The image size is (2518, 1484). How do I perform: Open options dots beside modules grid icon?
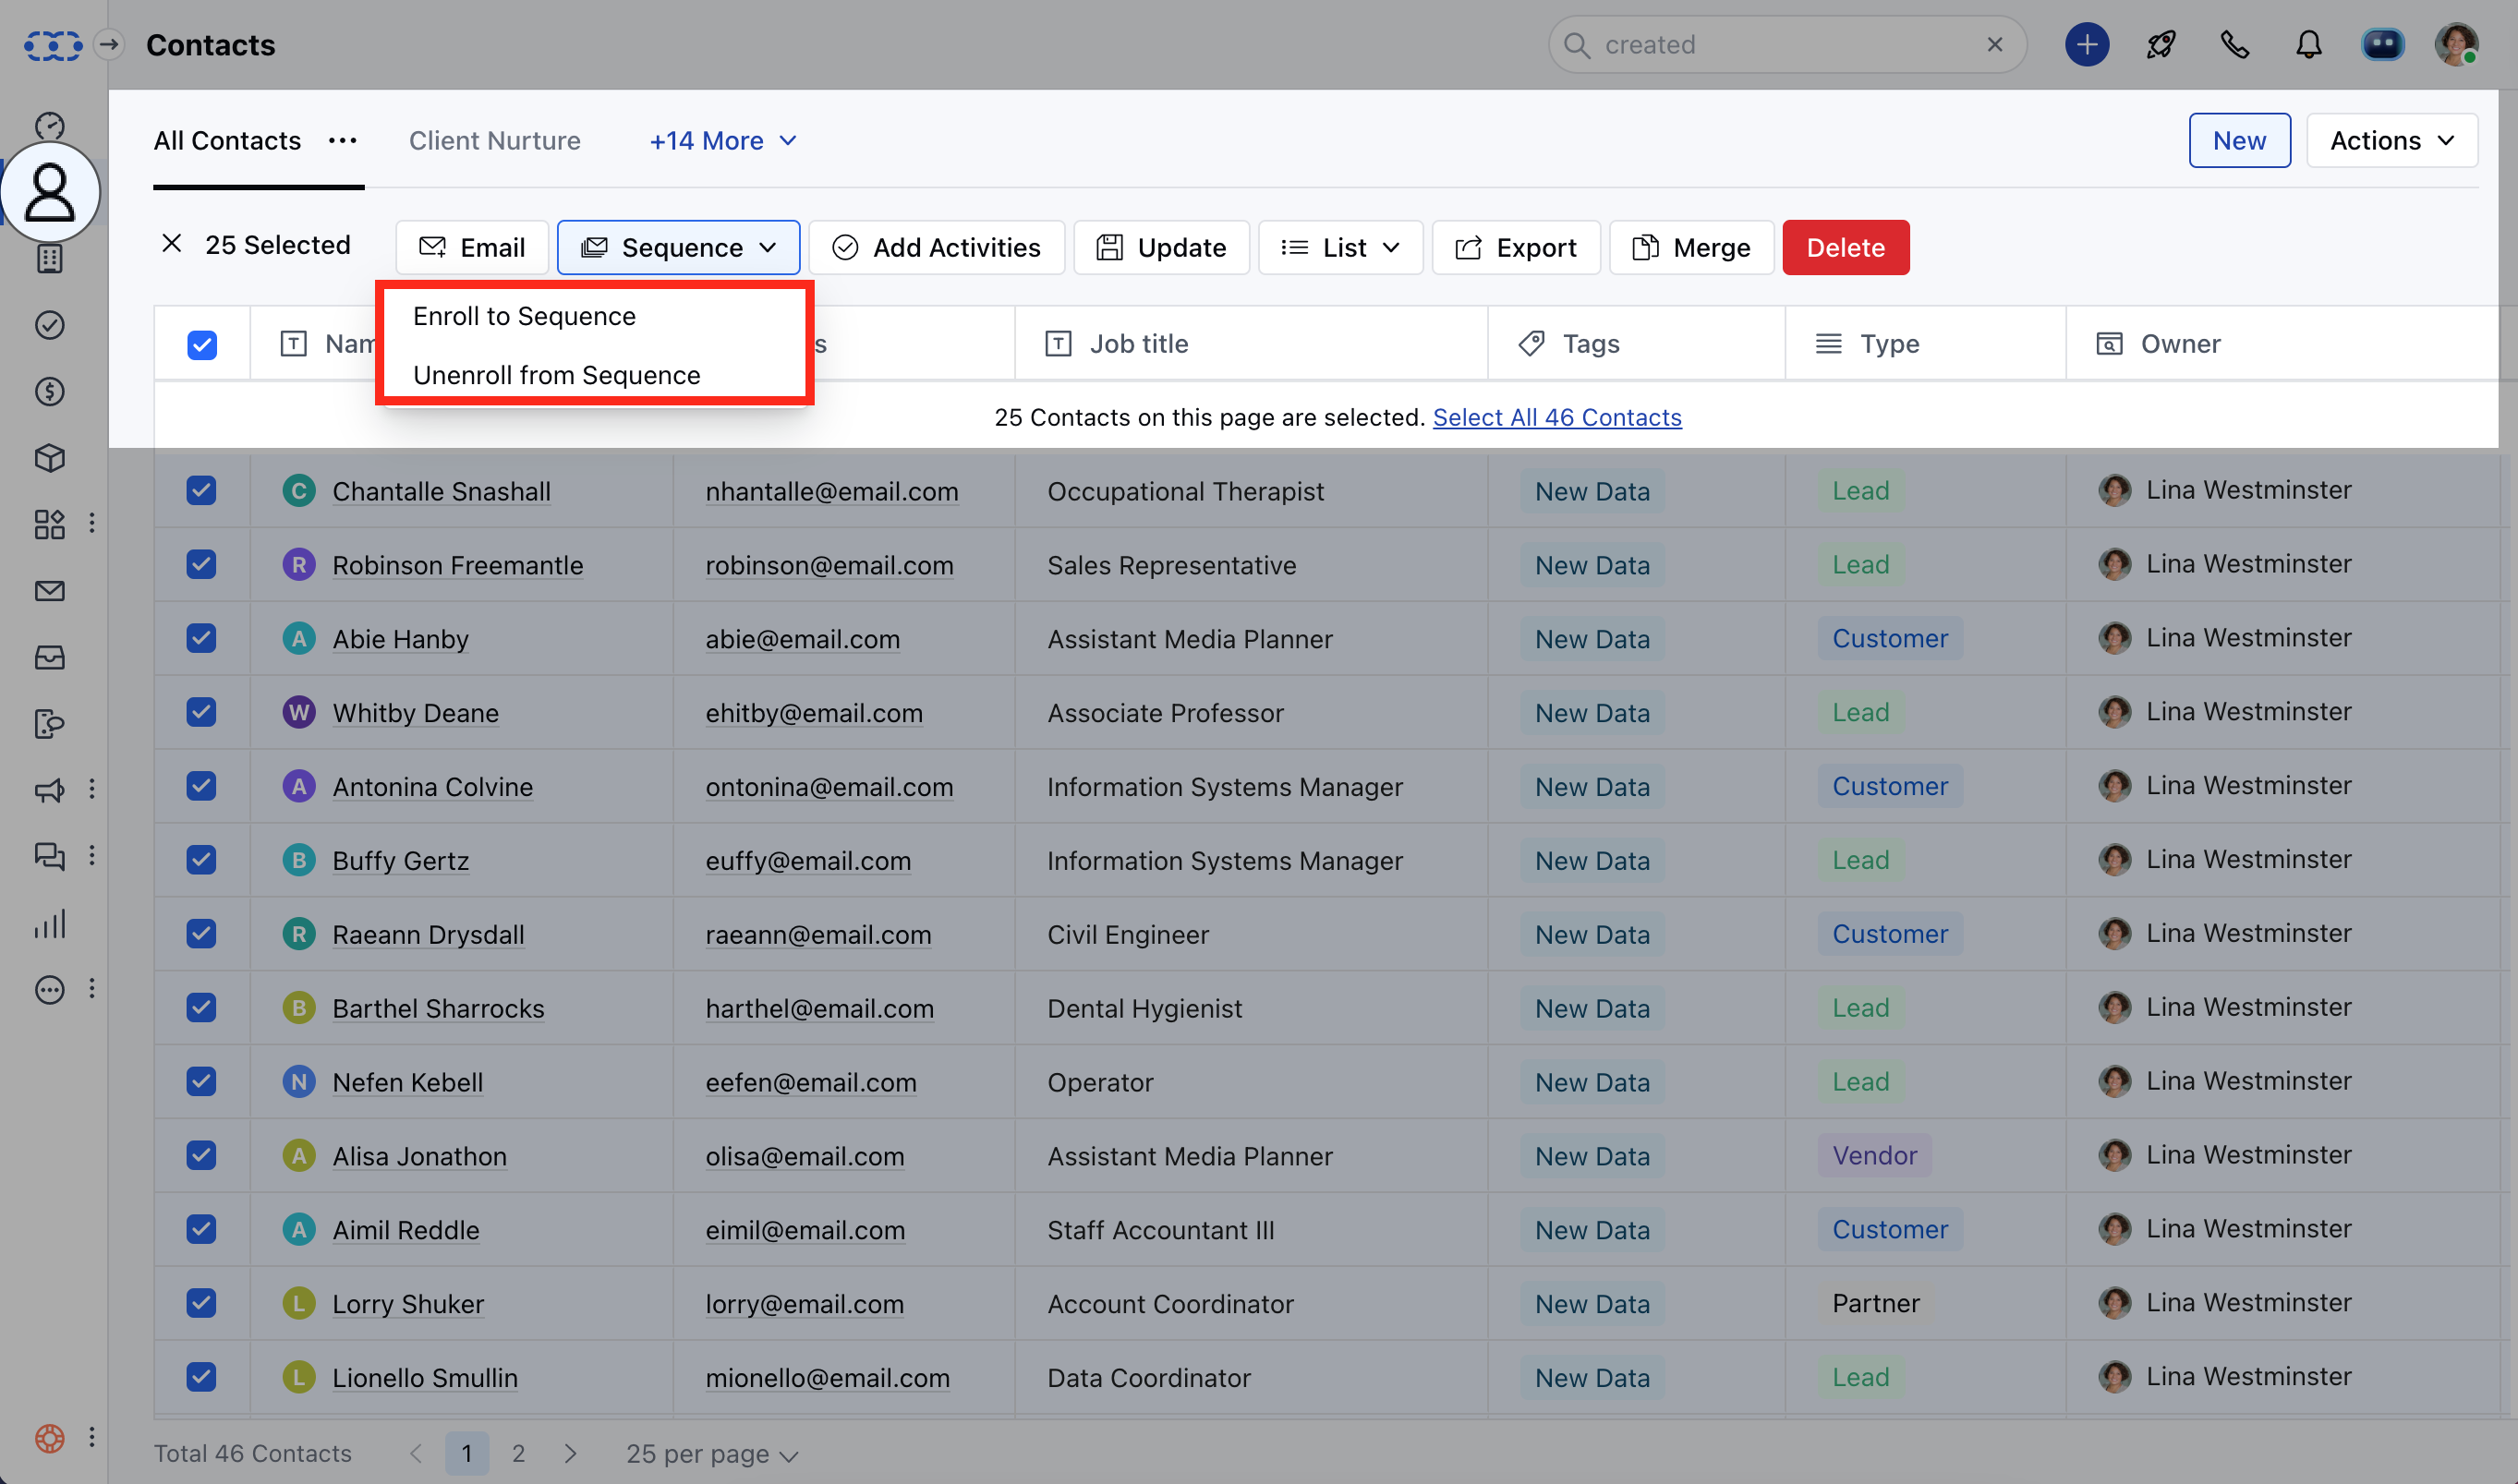click(92, 524)
